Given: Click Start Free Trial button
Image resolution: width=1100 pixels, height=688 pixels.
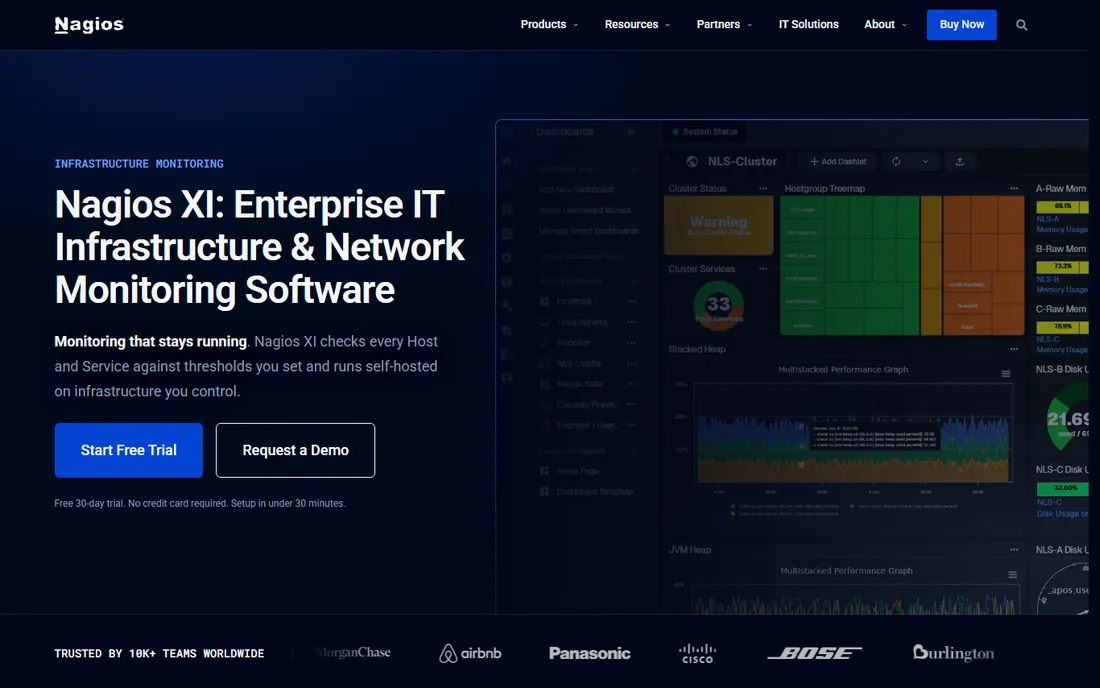Looking at the screenshot, I should pyautogui.click(x=128, y=450).
